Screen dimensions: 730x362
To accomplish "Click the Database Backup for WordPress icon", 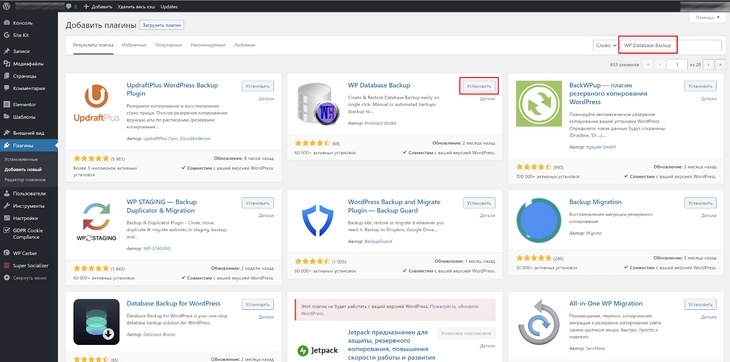I will [96, 322].
